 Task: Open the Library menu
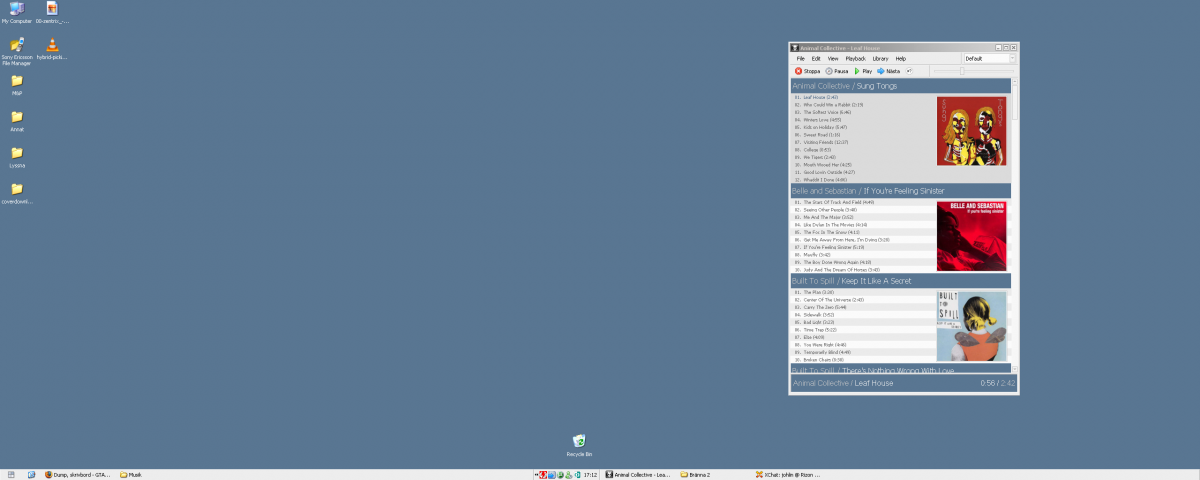(880, 59)
